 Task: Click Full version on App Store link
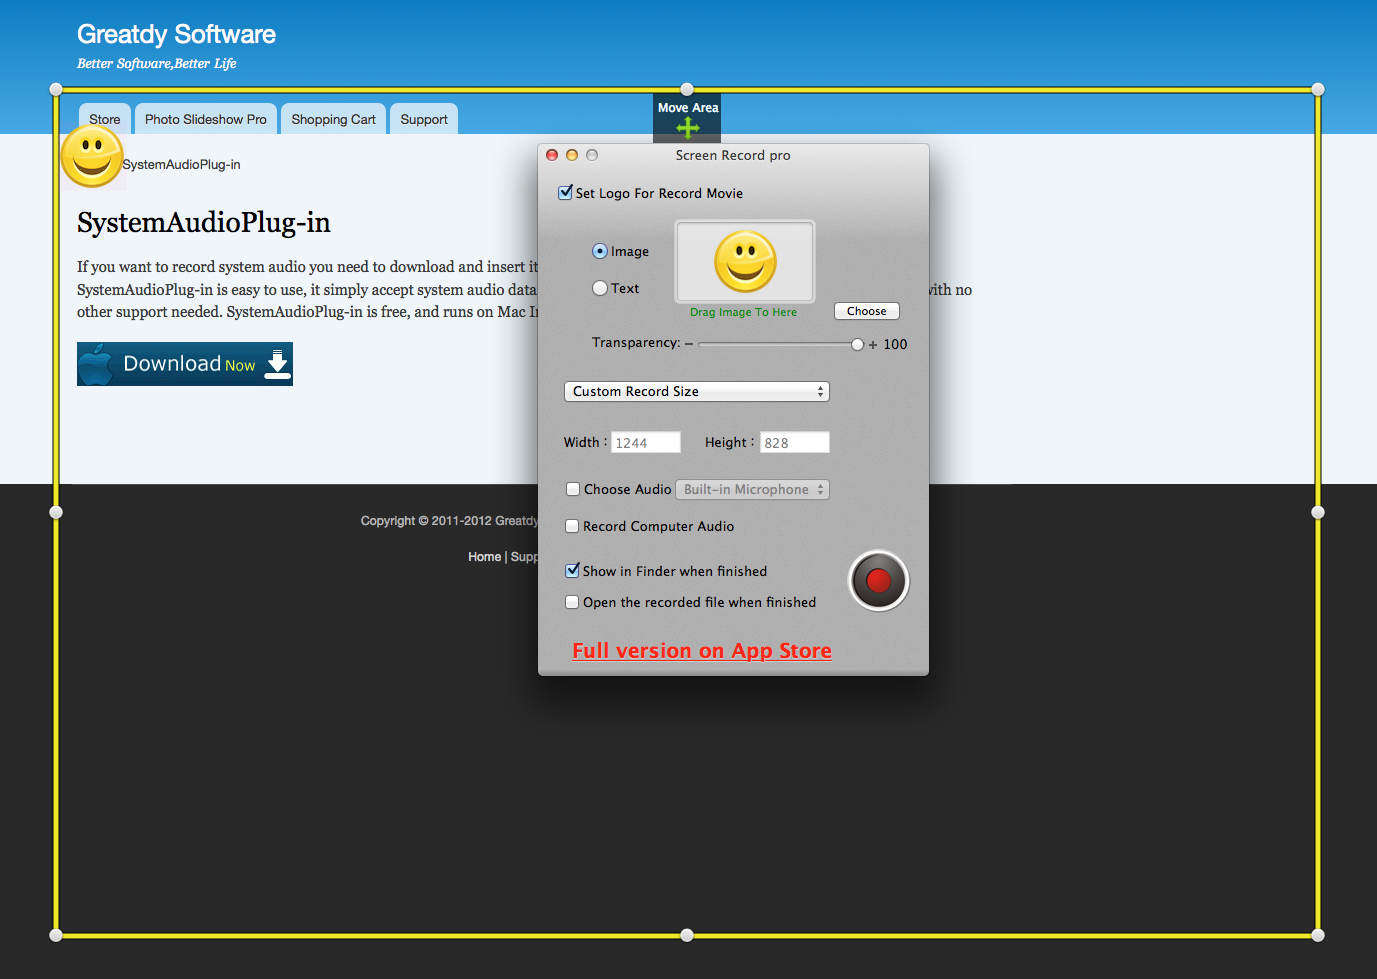point(702,651)
